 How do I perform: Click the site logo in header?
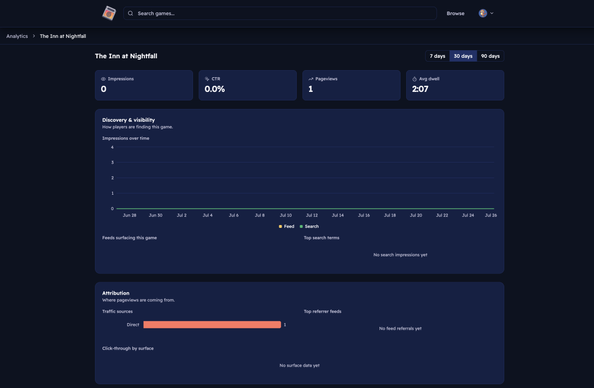point(109,13)
